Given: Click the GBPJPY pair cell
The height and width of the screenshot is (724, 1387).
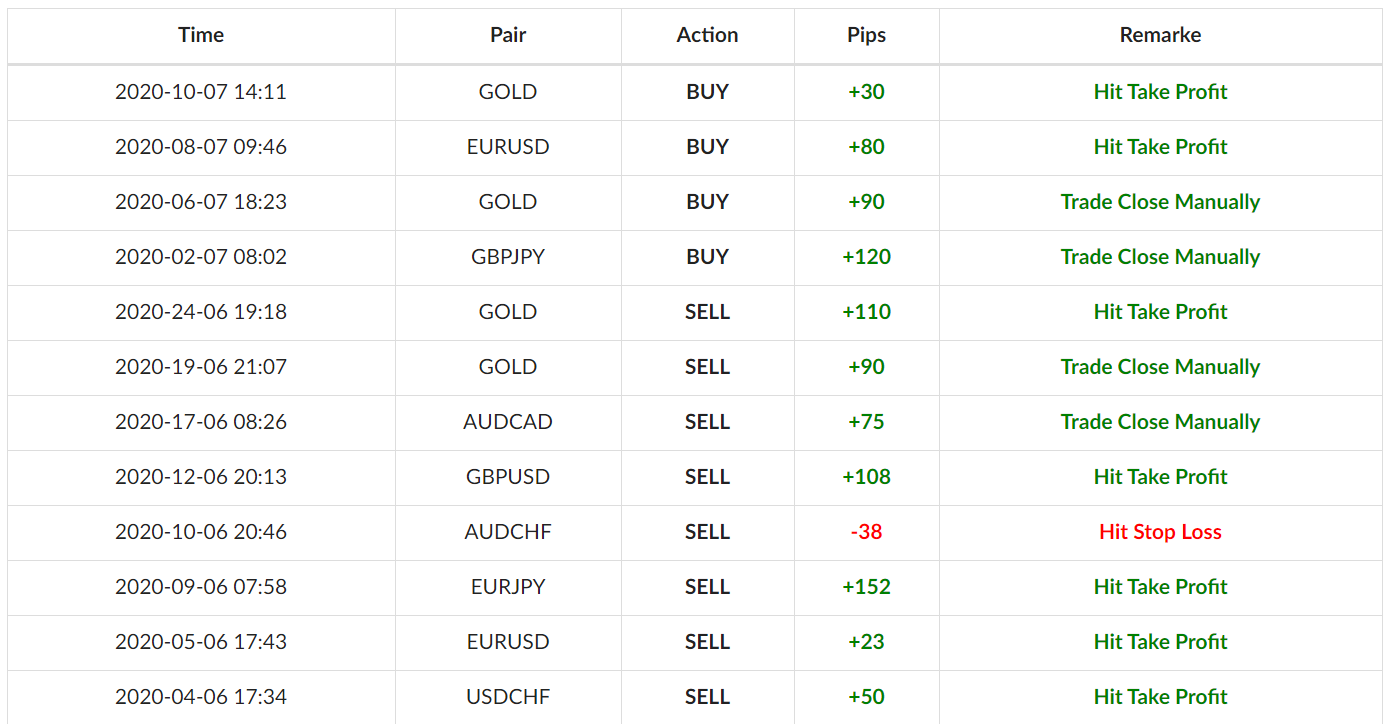Looking at the screenshot, I should pos(508,257).
